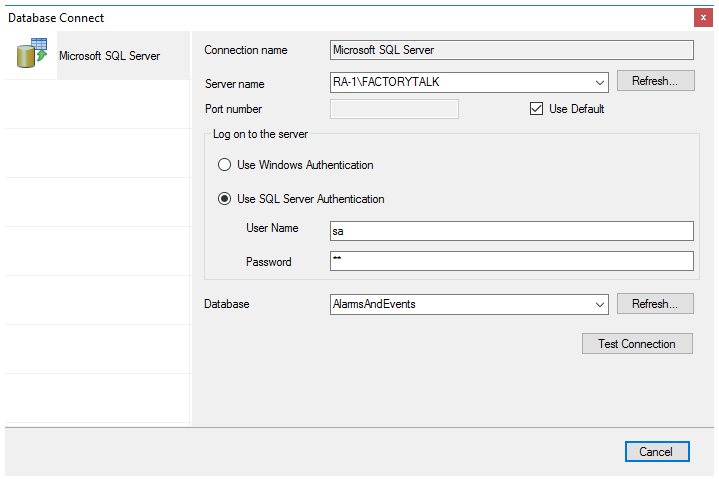Click the Log on to the server label
Image resolution: width=719 pixels, height=479 pixels.
point(260,134)
